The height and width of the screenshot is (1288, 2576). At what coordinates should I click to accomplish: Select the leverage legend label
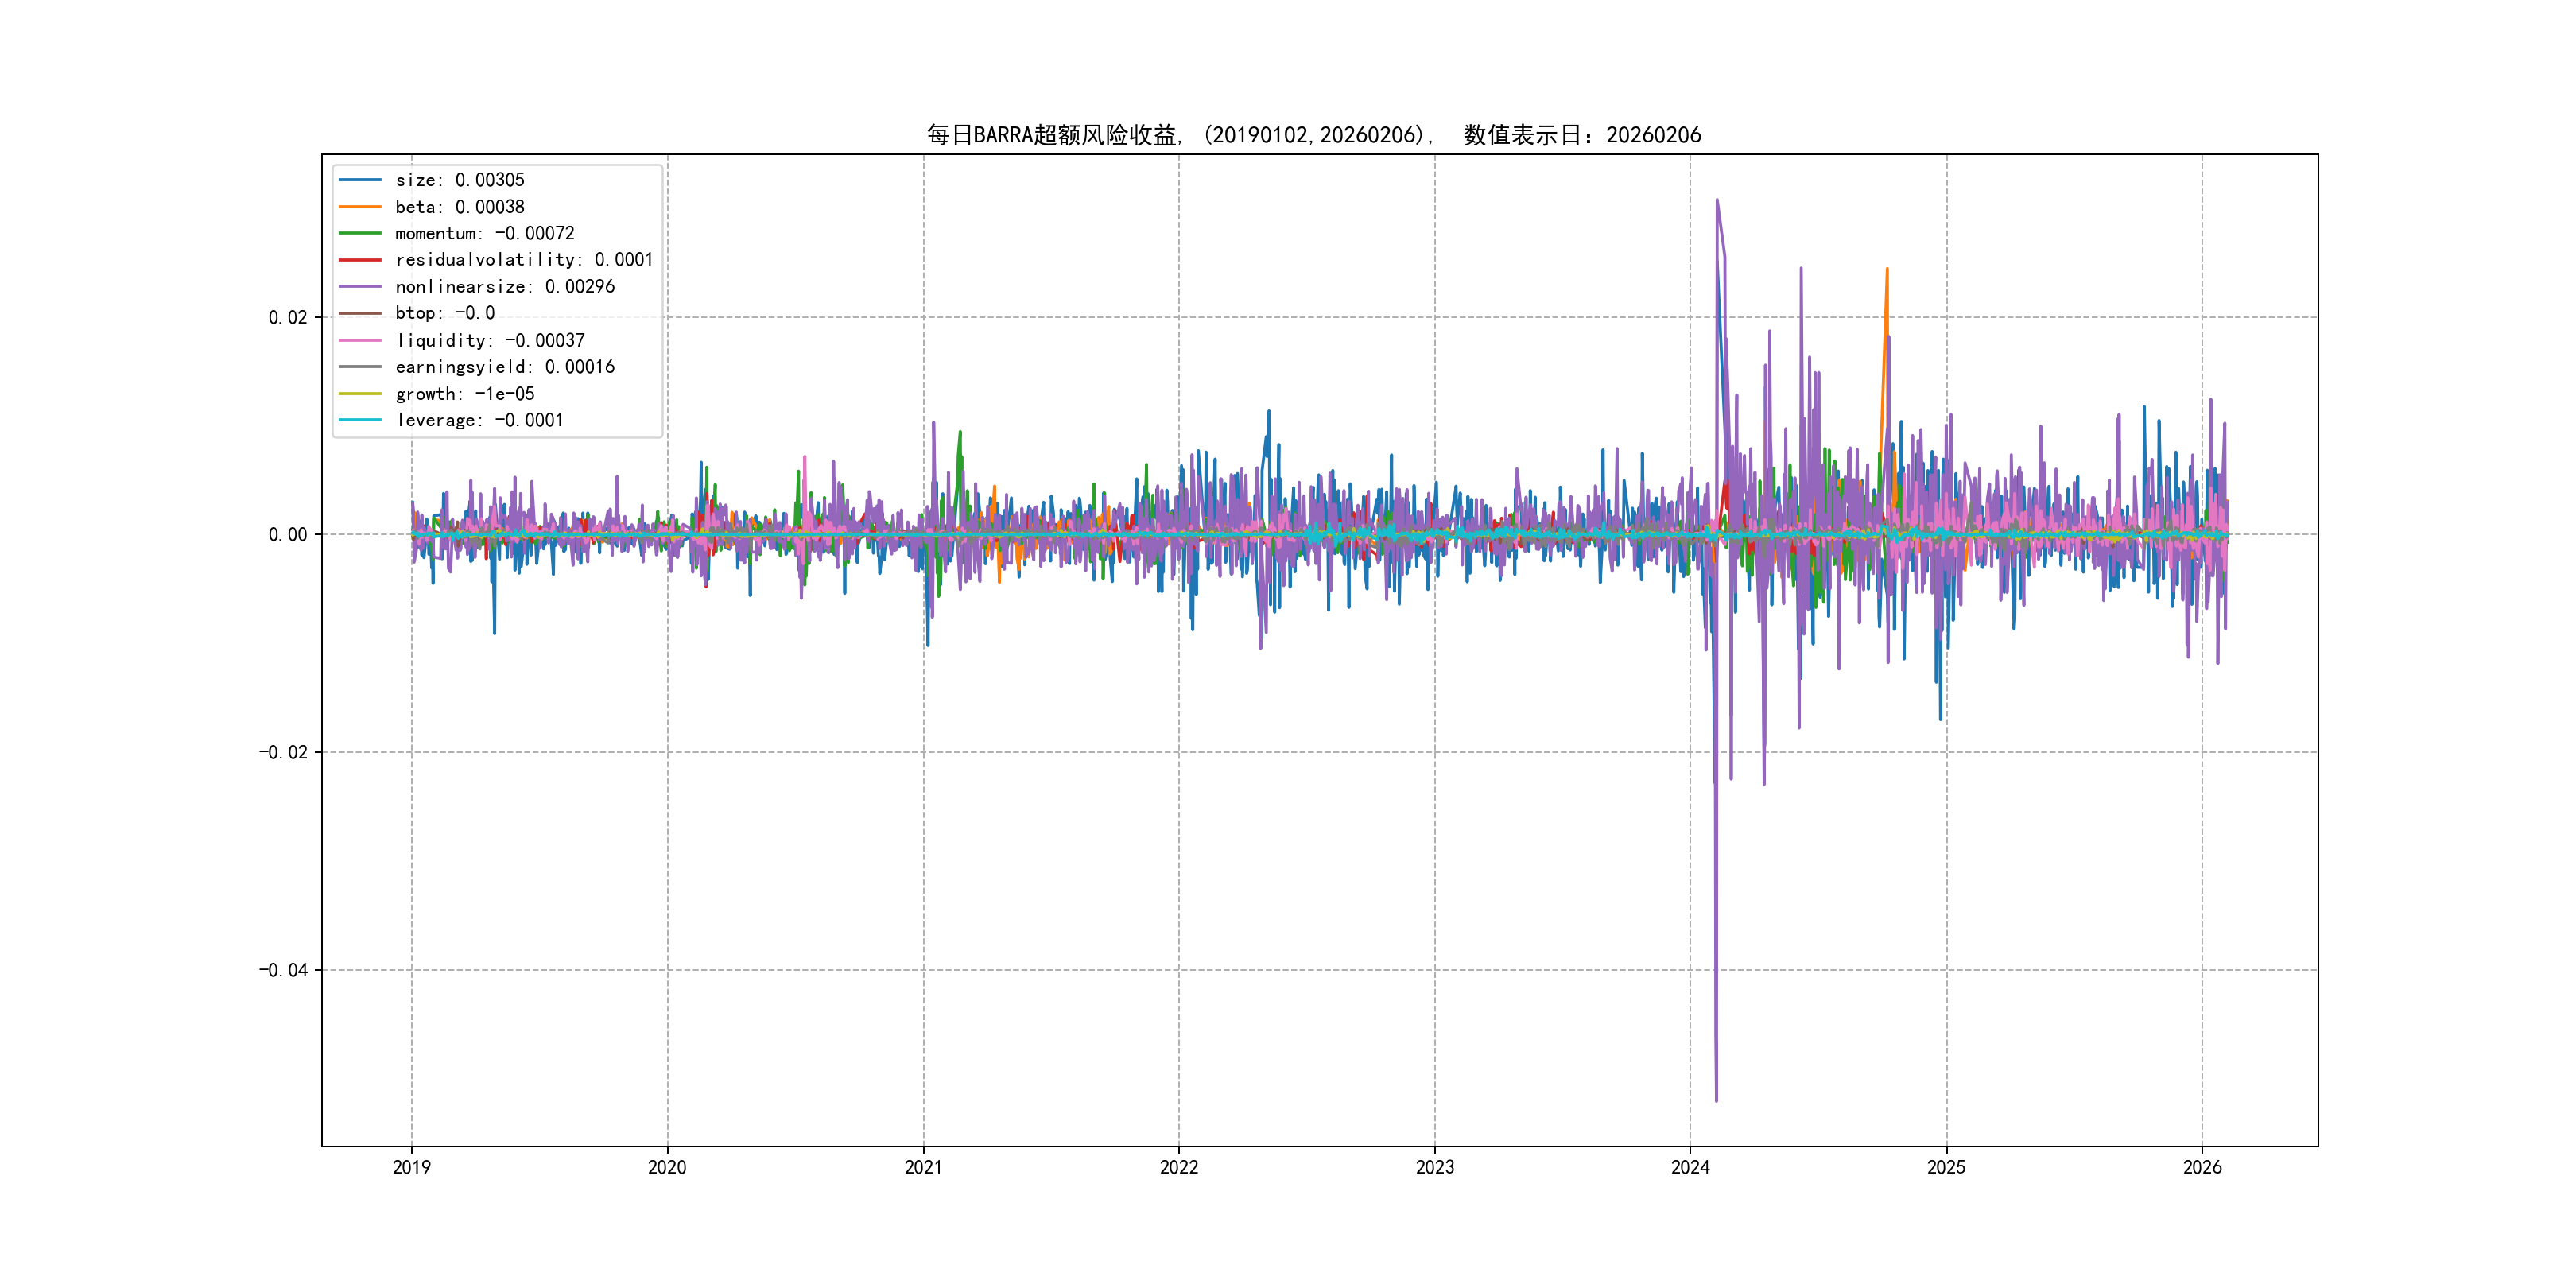tap(479, 421)
